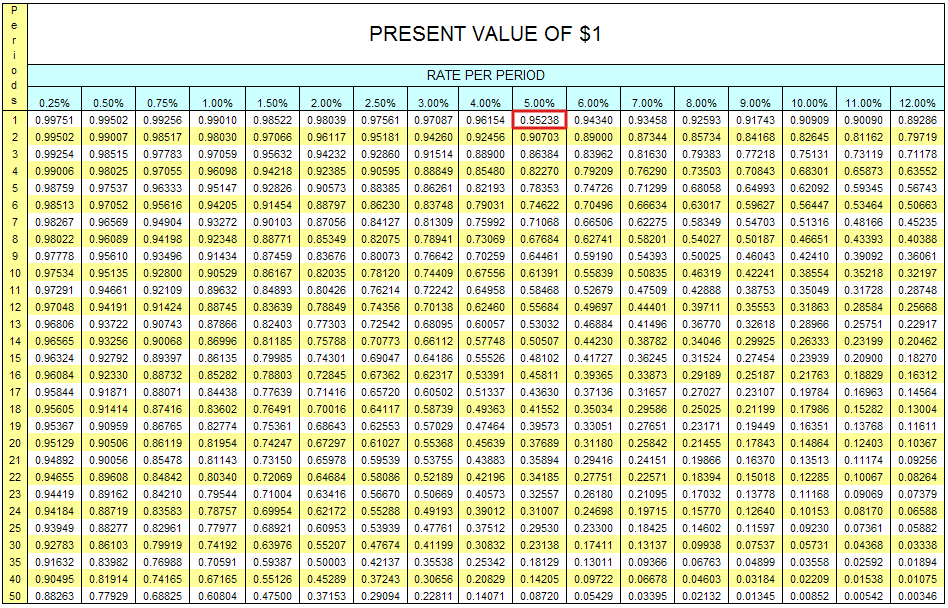Click the 5.00% rate column header
This screenshot has width=948, height=608.
tap(539, 103)
